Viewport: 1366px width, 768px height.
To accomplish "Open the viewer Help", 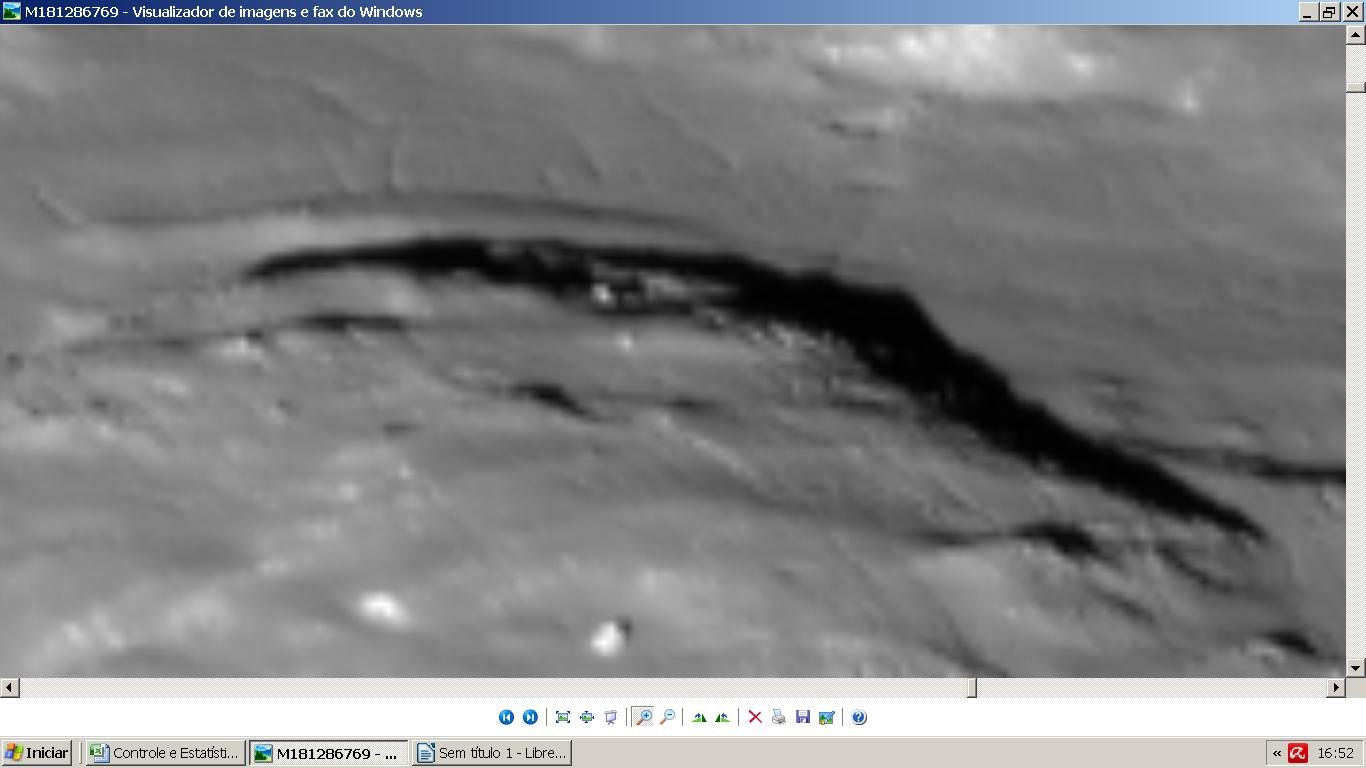I will coord(859,717).
